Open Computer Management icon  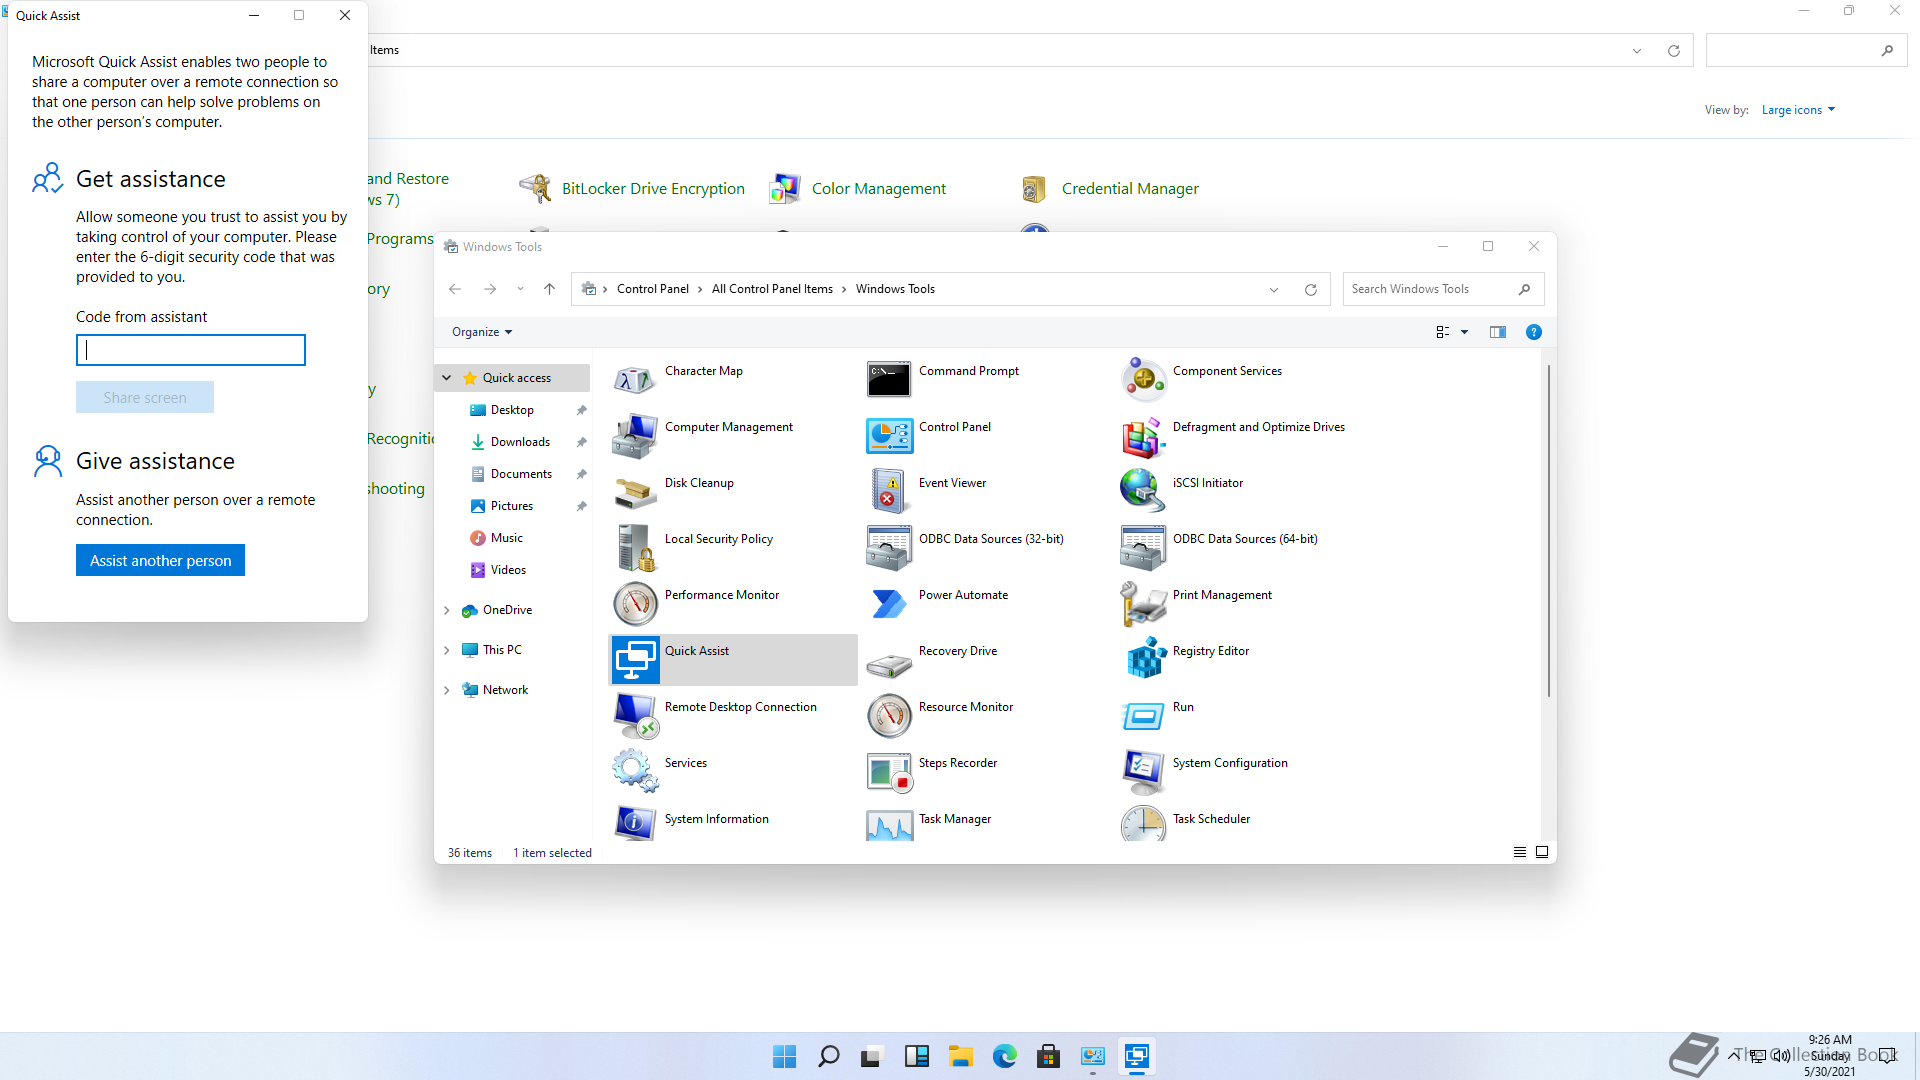(x=634, y=436)
